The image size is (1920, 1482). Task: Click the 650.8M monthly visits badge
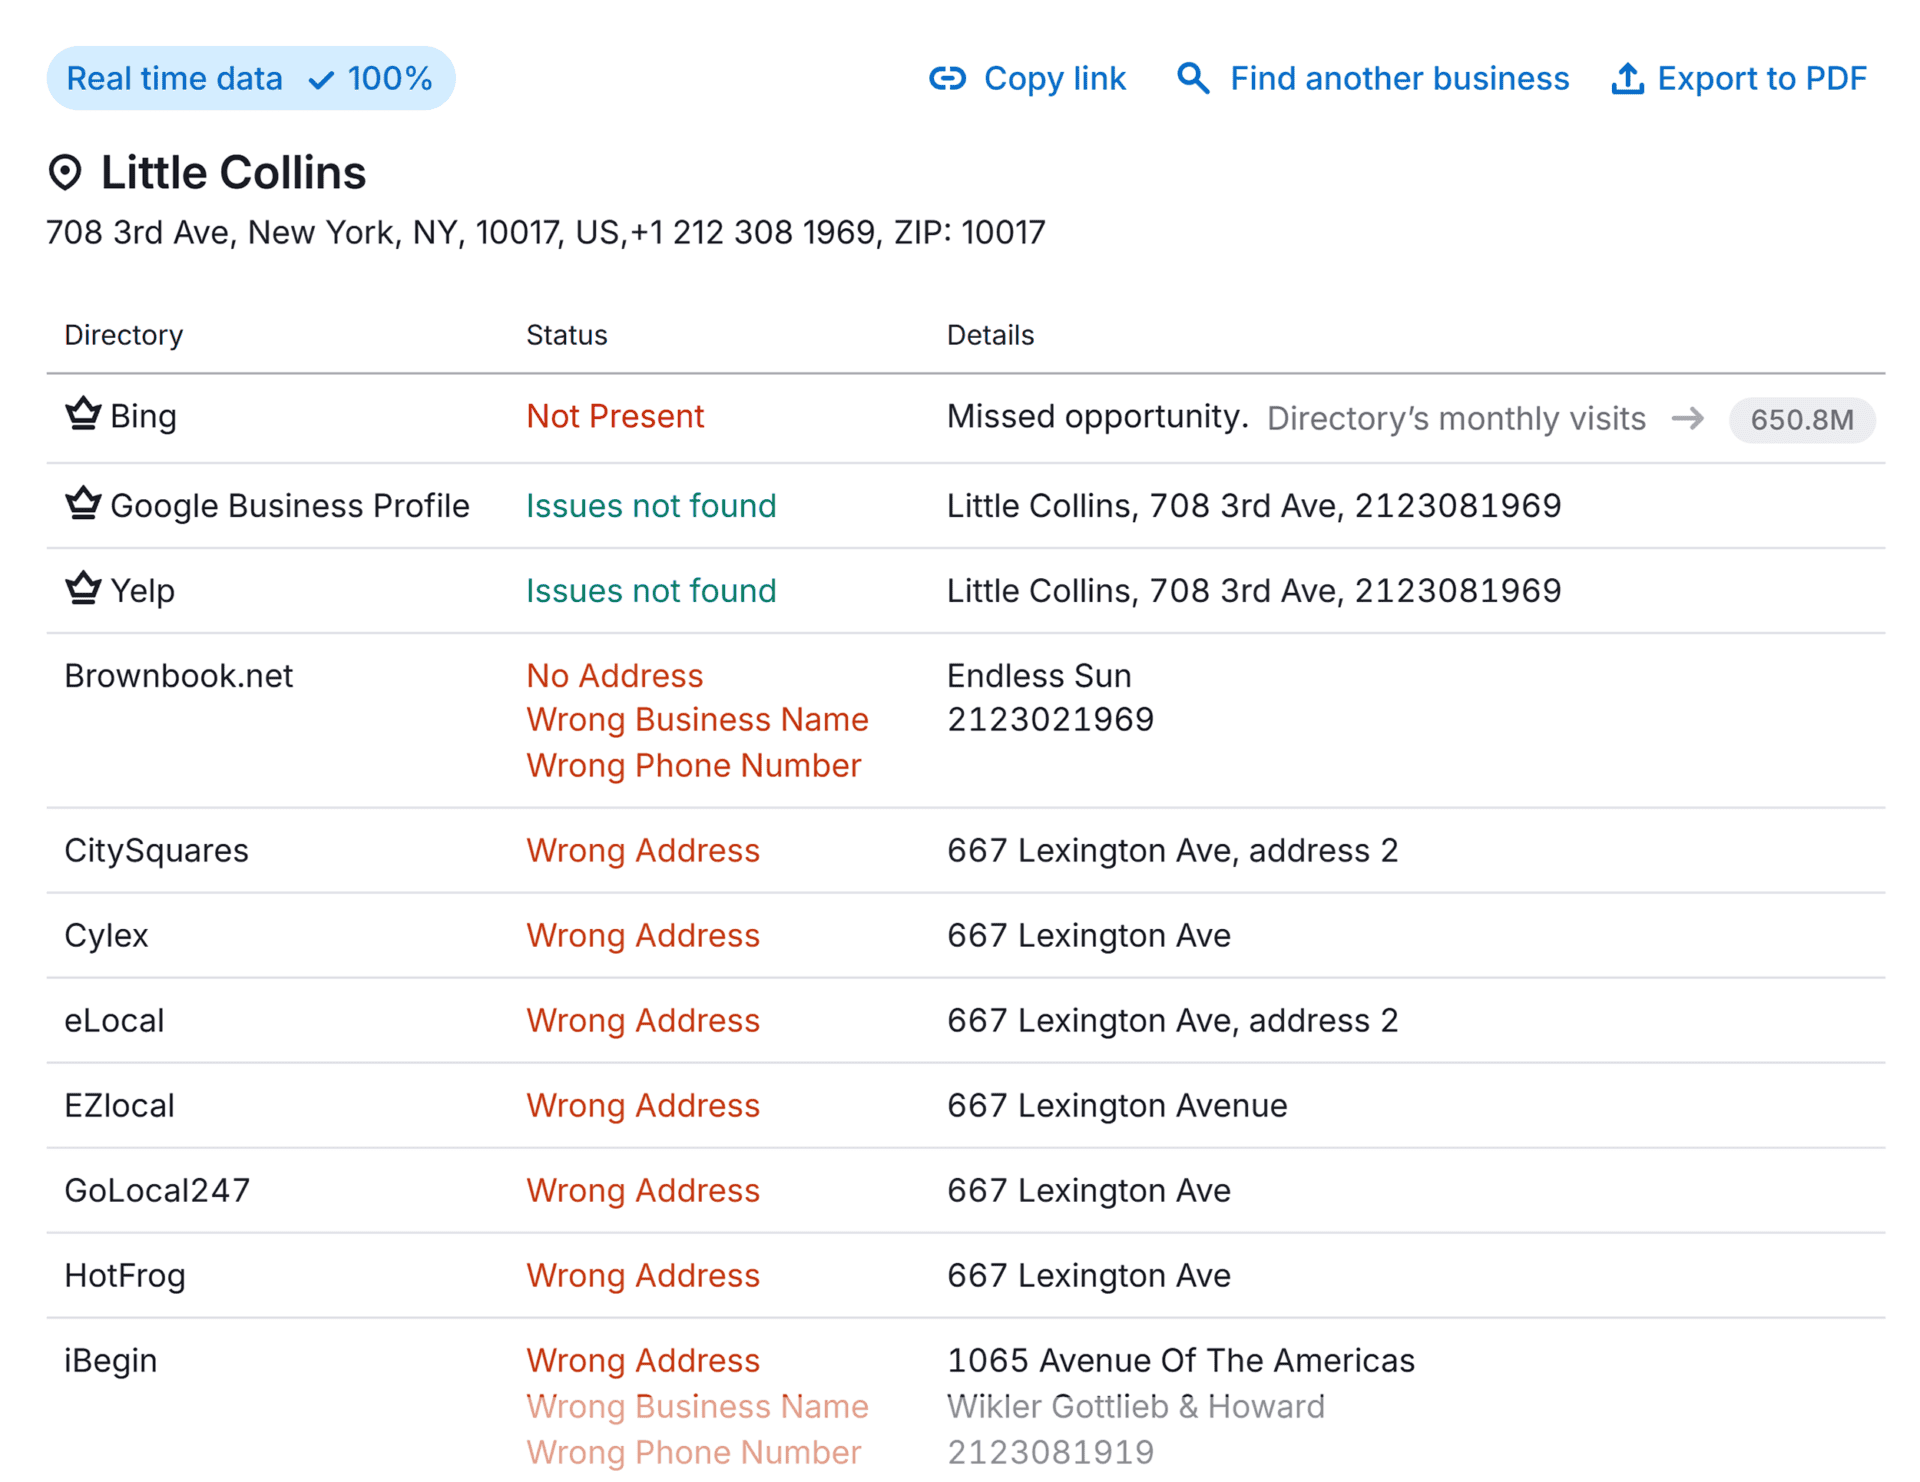point(1801,419)
